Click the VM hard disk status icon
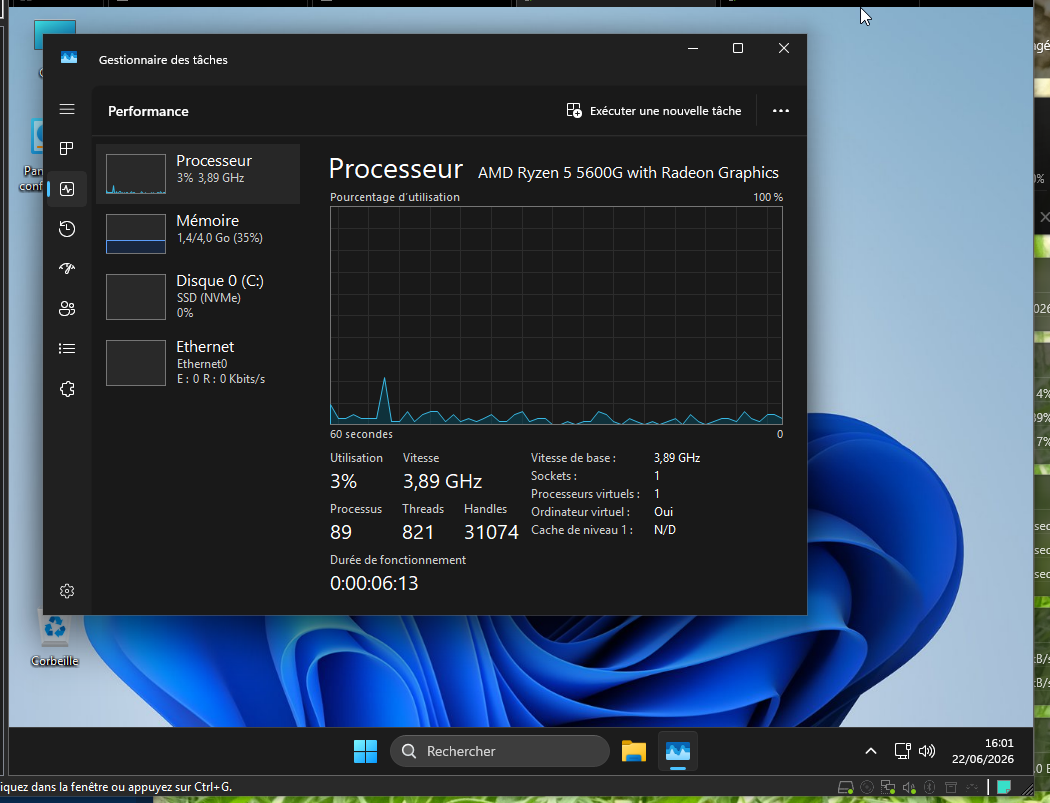The width and height of the screenshot is (1050, 803). (846, 788)
